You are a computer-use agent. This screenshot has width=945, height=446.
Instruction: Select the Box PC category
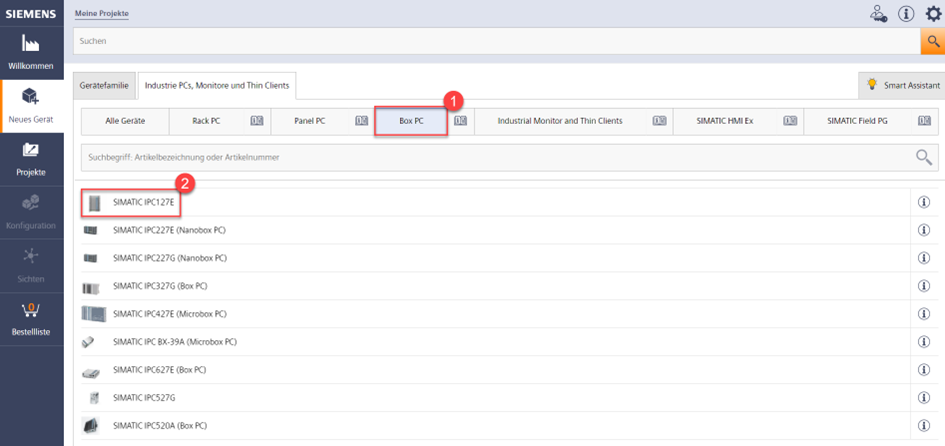click(411, 121)
